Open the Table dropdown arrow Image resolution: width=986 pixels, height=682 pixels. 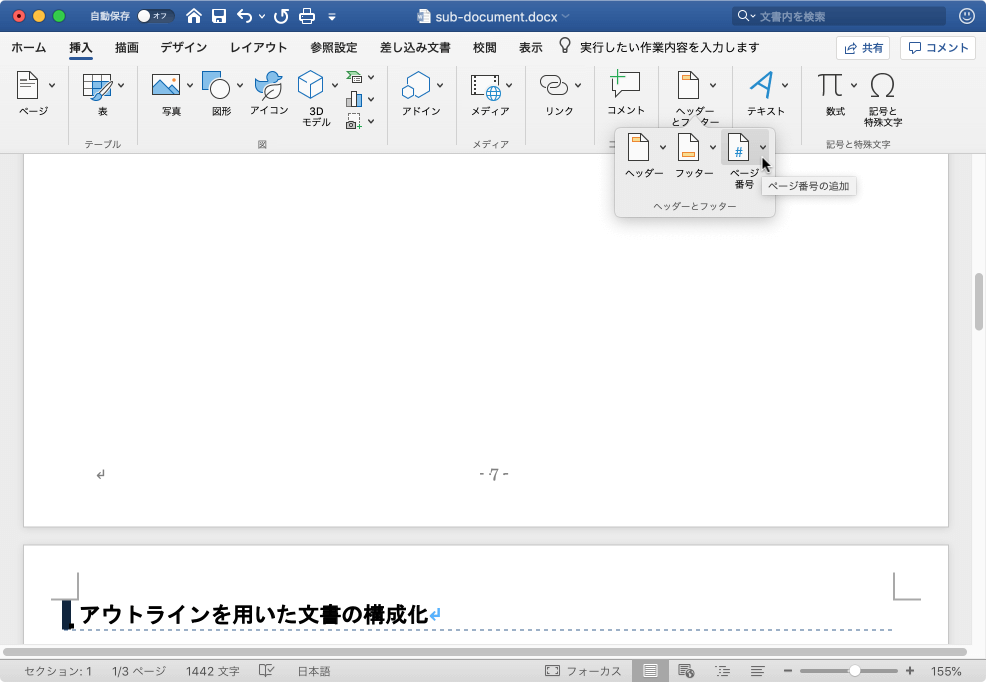pyautogui.click(x=121, y=85)
